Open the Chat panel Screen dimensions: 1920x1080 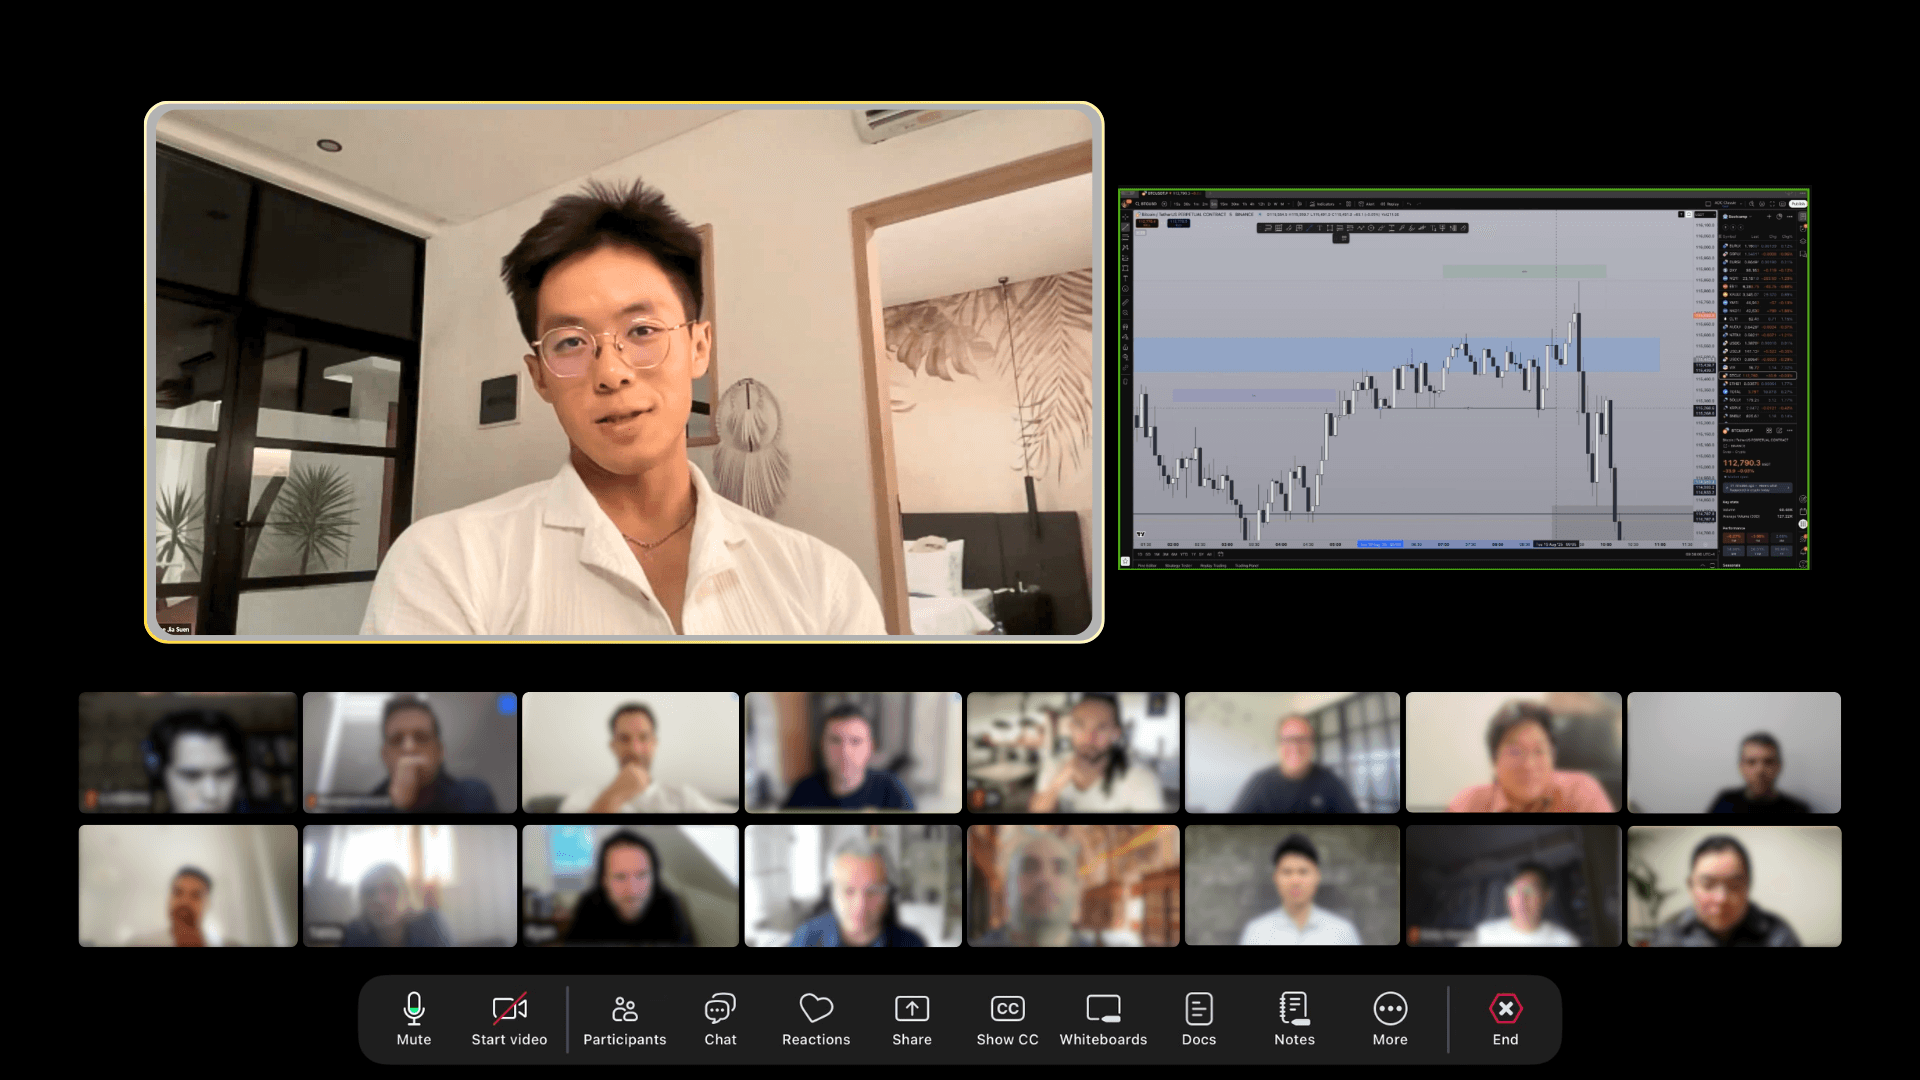coord(720,1019)
